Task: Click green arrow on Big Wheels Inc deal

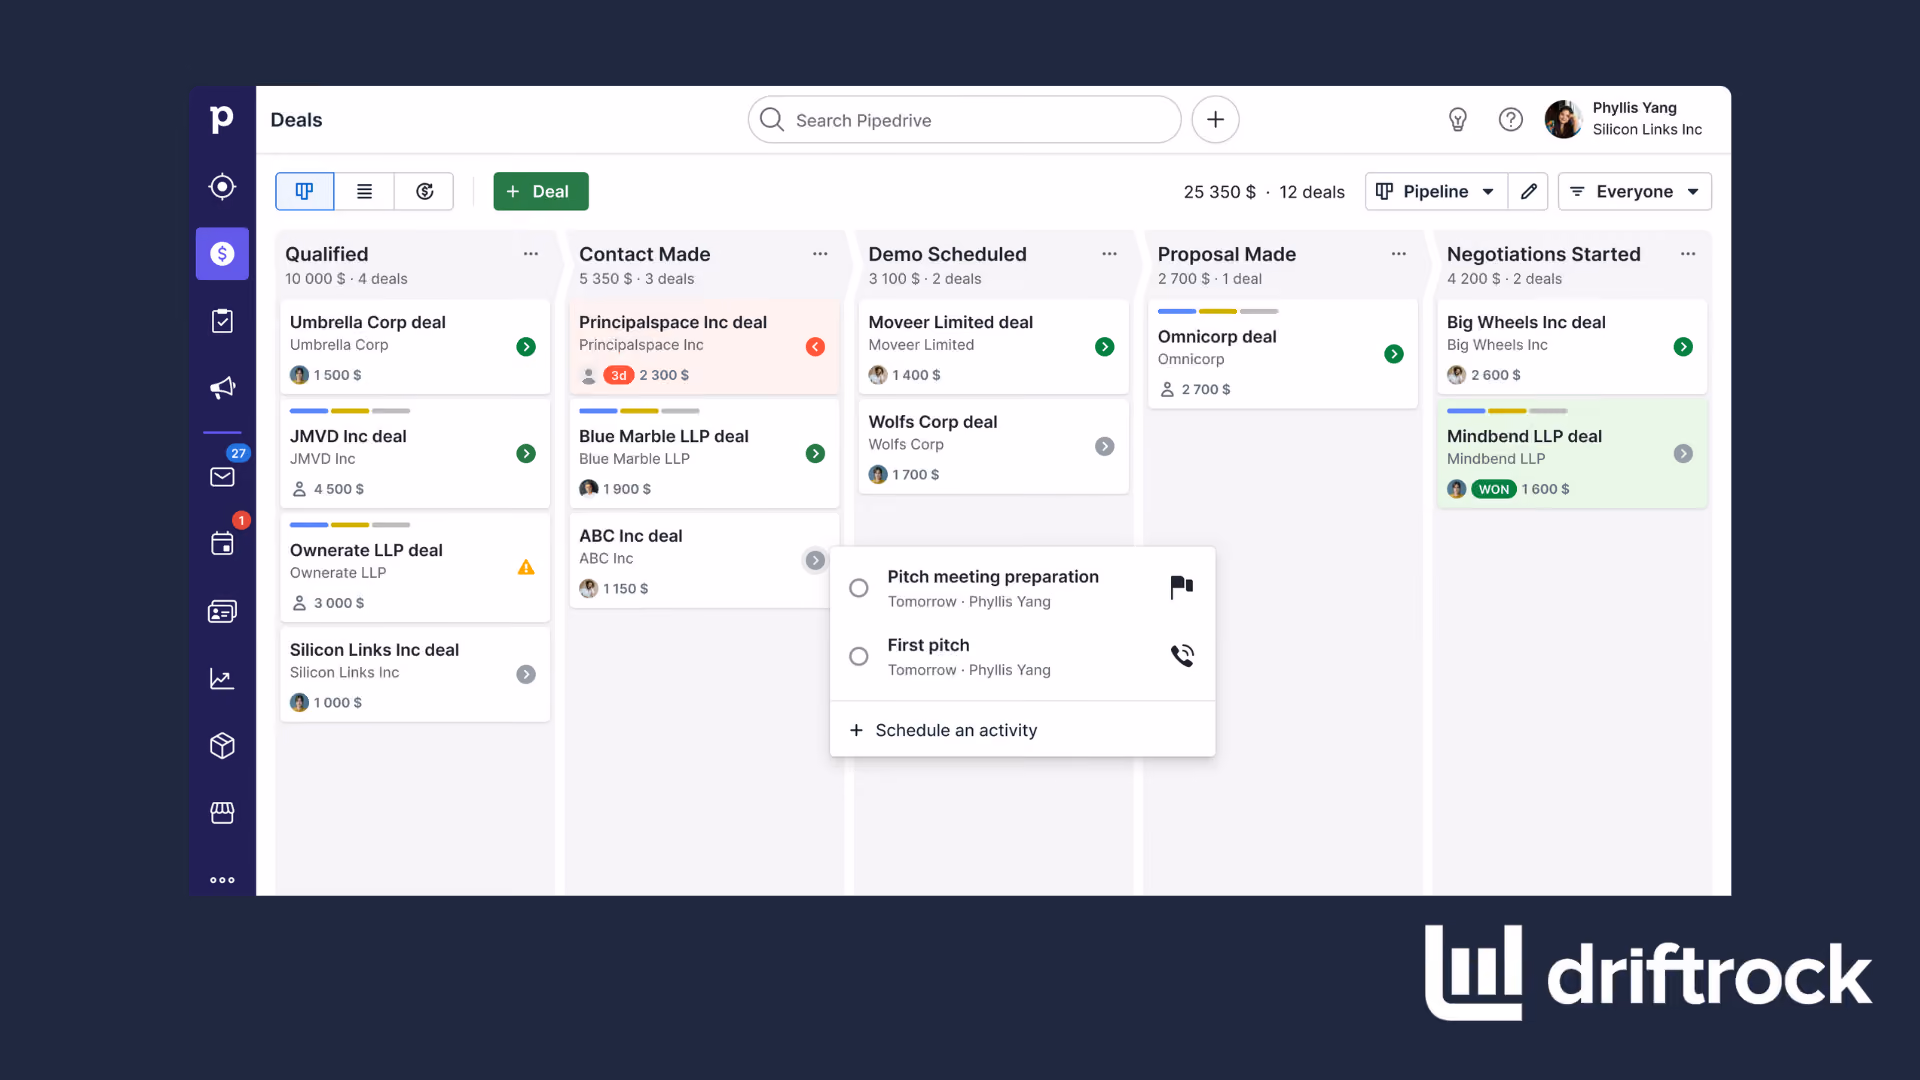Action: (x=1683, y=347)
